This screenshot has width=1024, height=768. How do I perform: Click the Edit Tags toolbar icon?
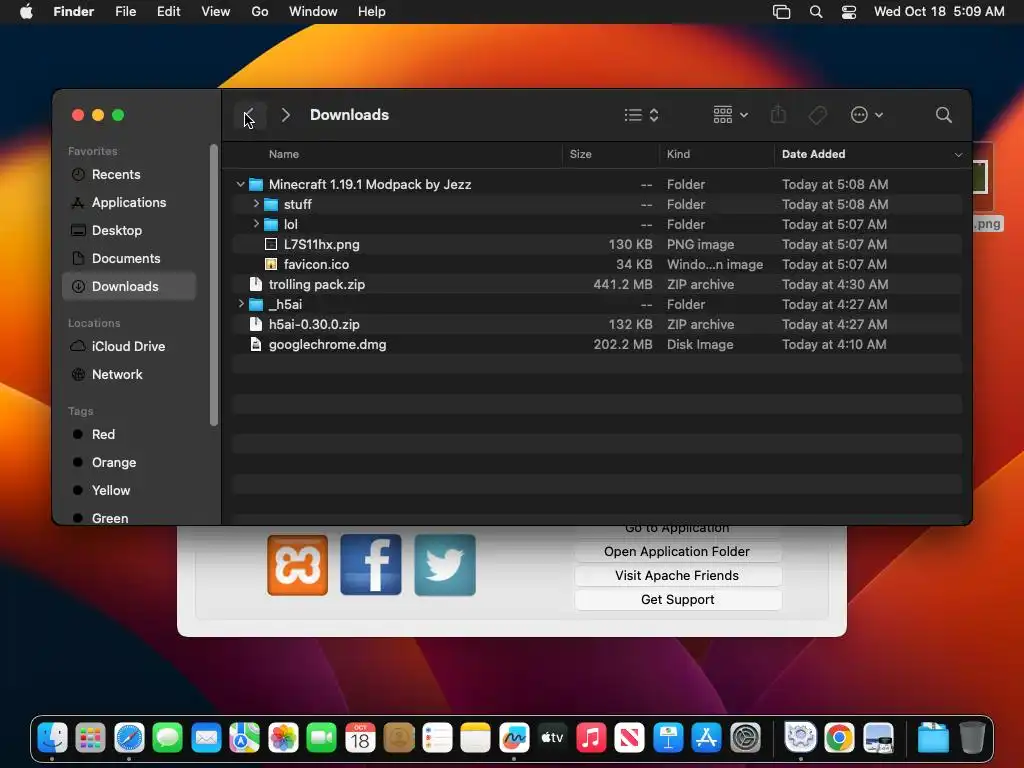click(x=817, y=116)
